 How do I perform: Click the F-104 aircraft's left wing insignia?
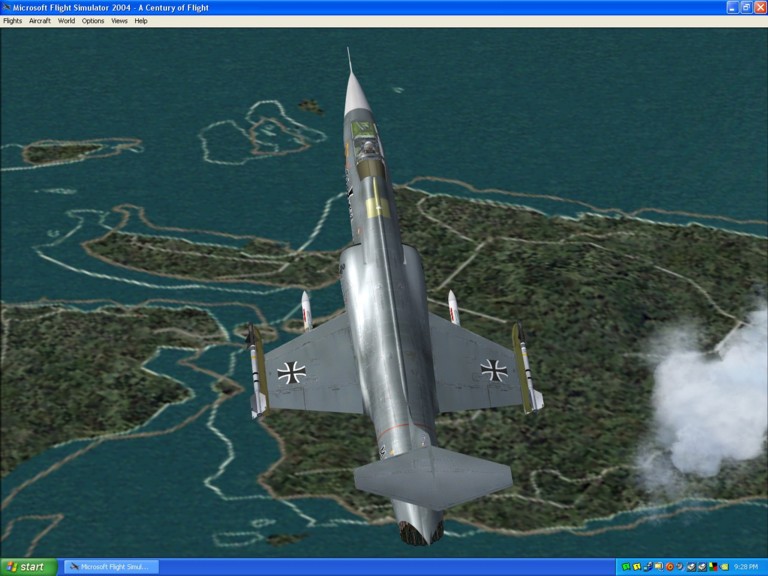click(291, 372)
